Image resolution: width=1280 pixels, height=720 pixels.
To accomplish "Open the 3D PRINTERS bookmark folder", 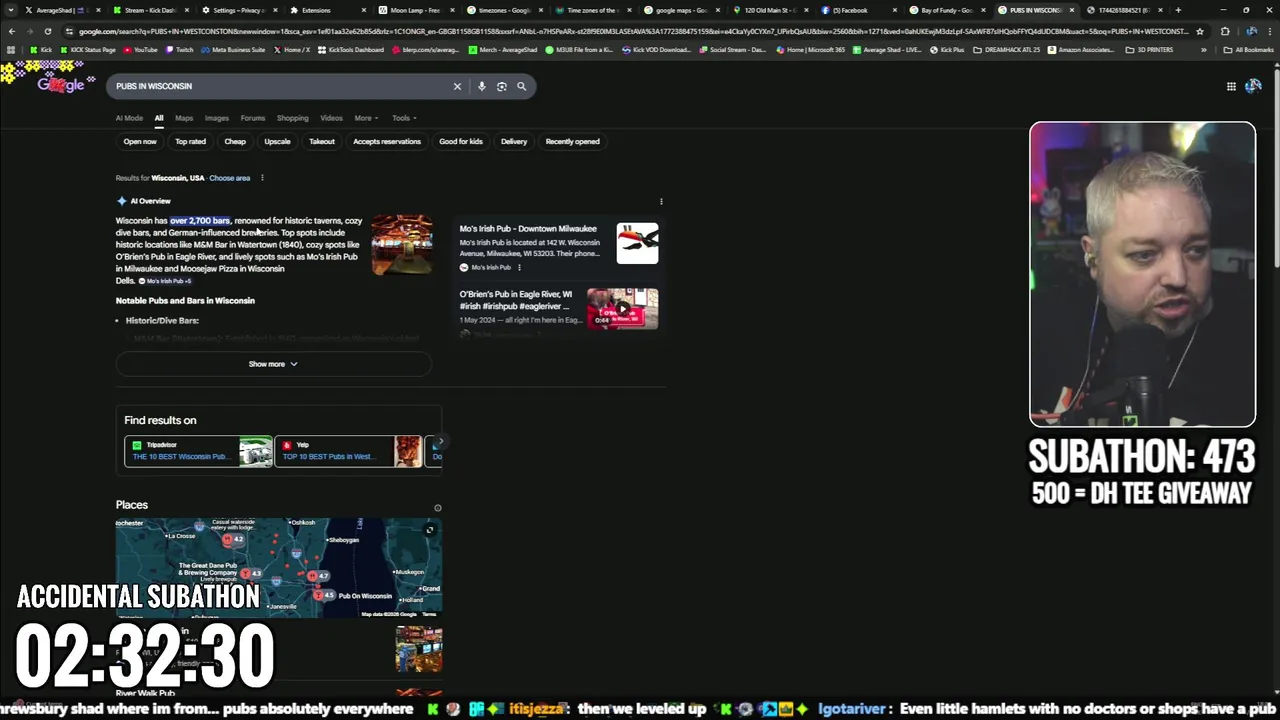I will (x=1148, y=49).
